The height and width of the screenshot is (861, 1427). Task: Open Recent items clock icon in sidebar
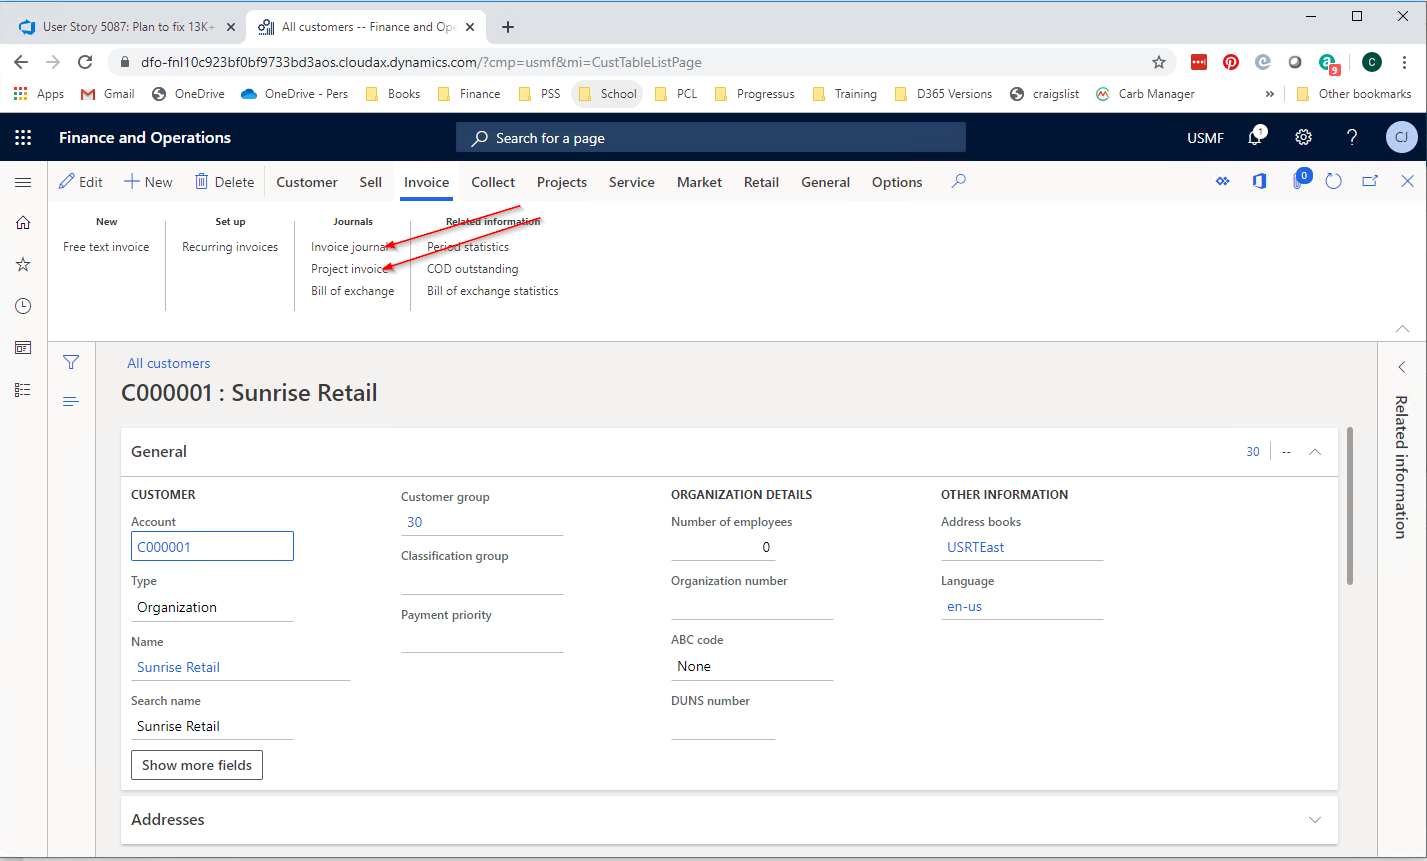[x=22, y=306]
